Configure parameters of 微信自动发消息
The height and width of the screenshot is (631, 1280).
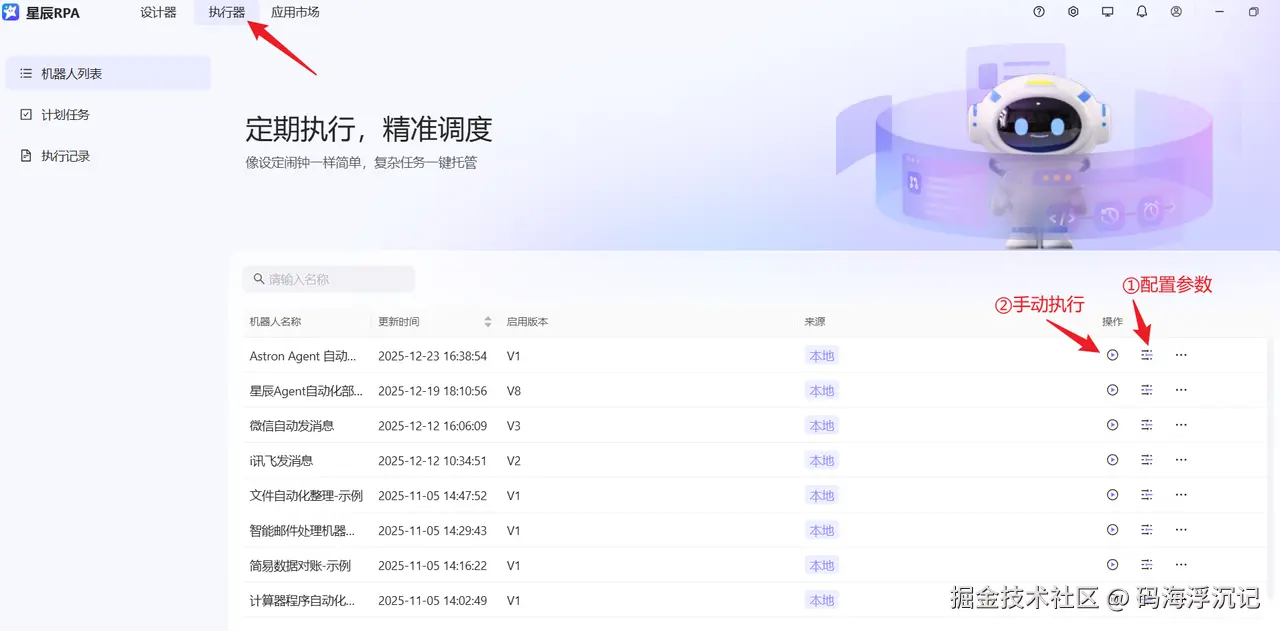[x=1147, y=425]
